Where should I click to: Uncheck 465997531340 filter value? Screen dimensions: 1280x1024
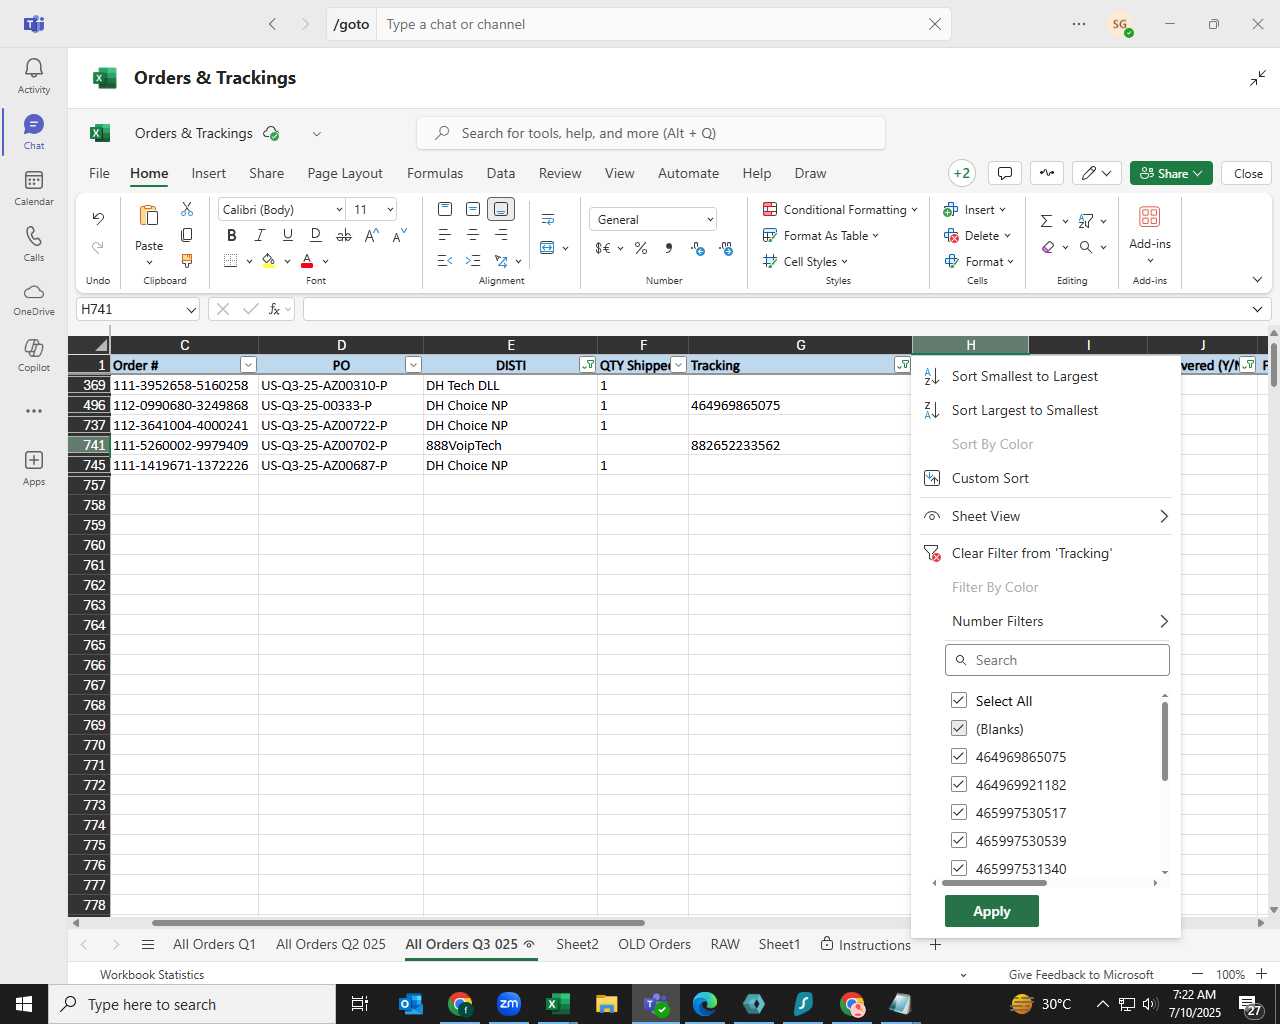(959, 868)
